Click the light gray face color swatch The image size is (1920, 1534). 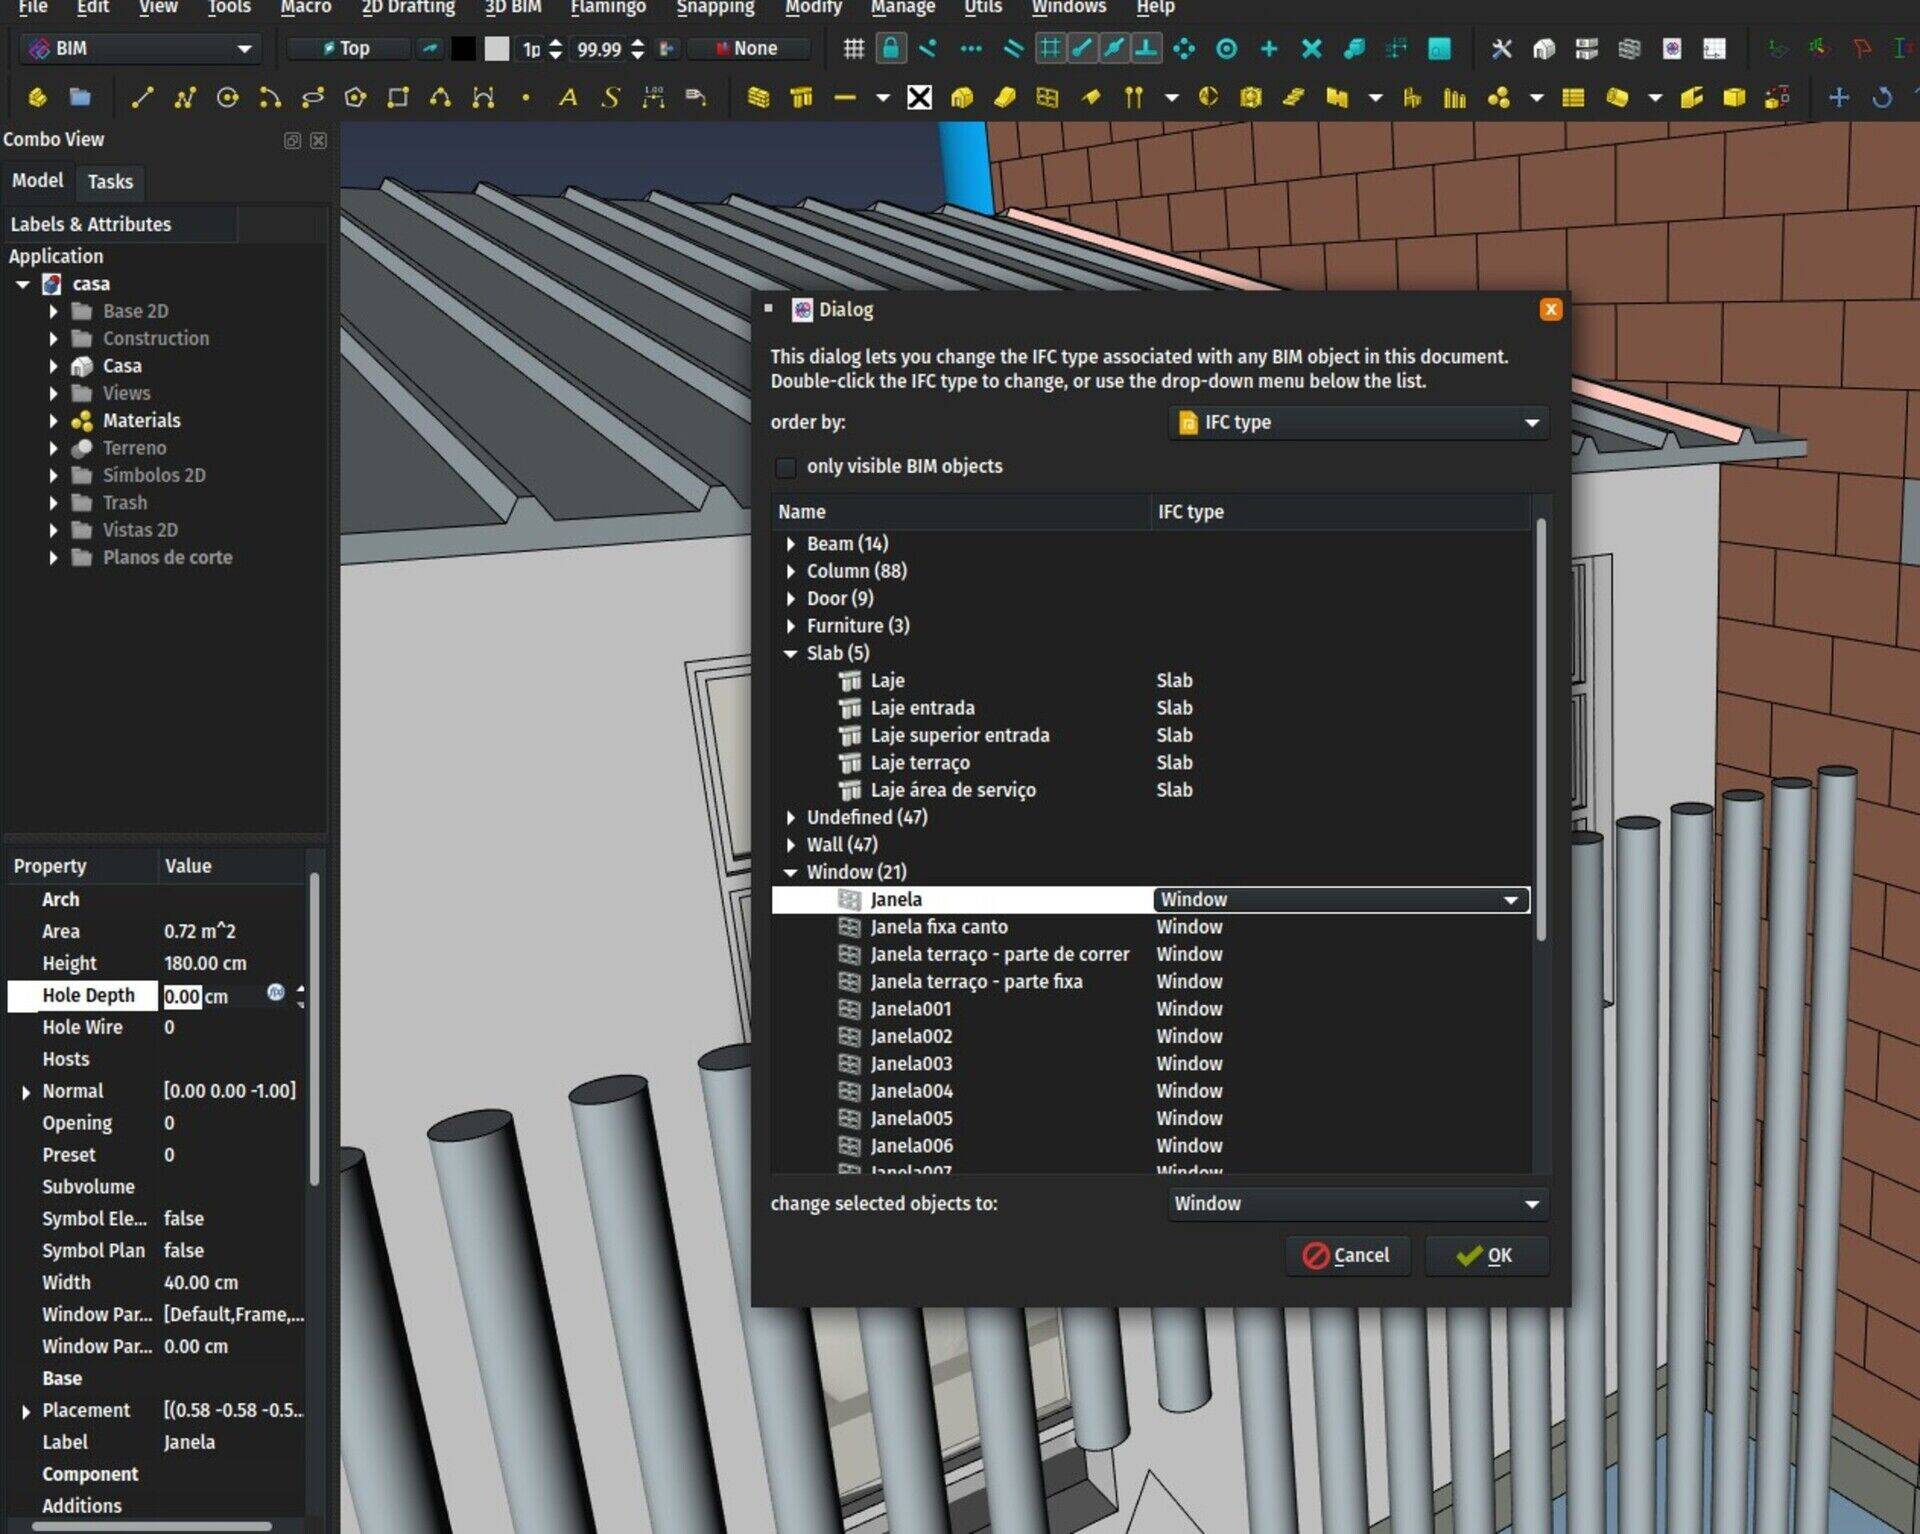click(496, 48)
